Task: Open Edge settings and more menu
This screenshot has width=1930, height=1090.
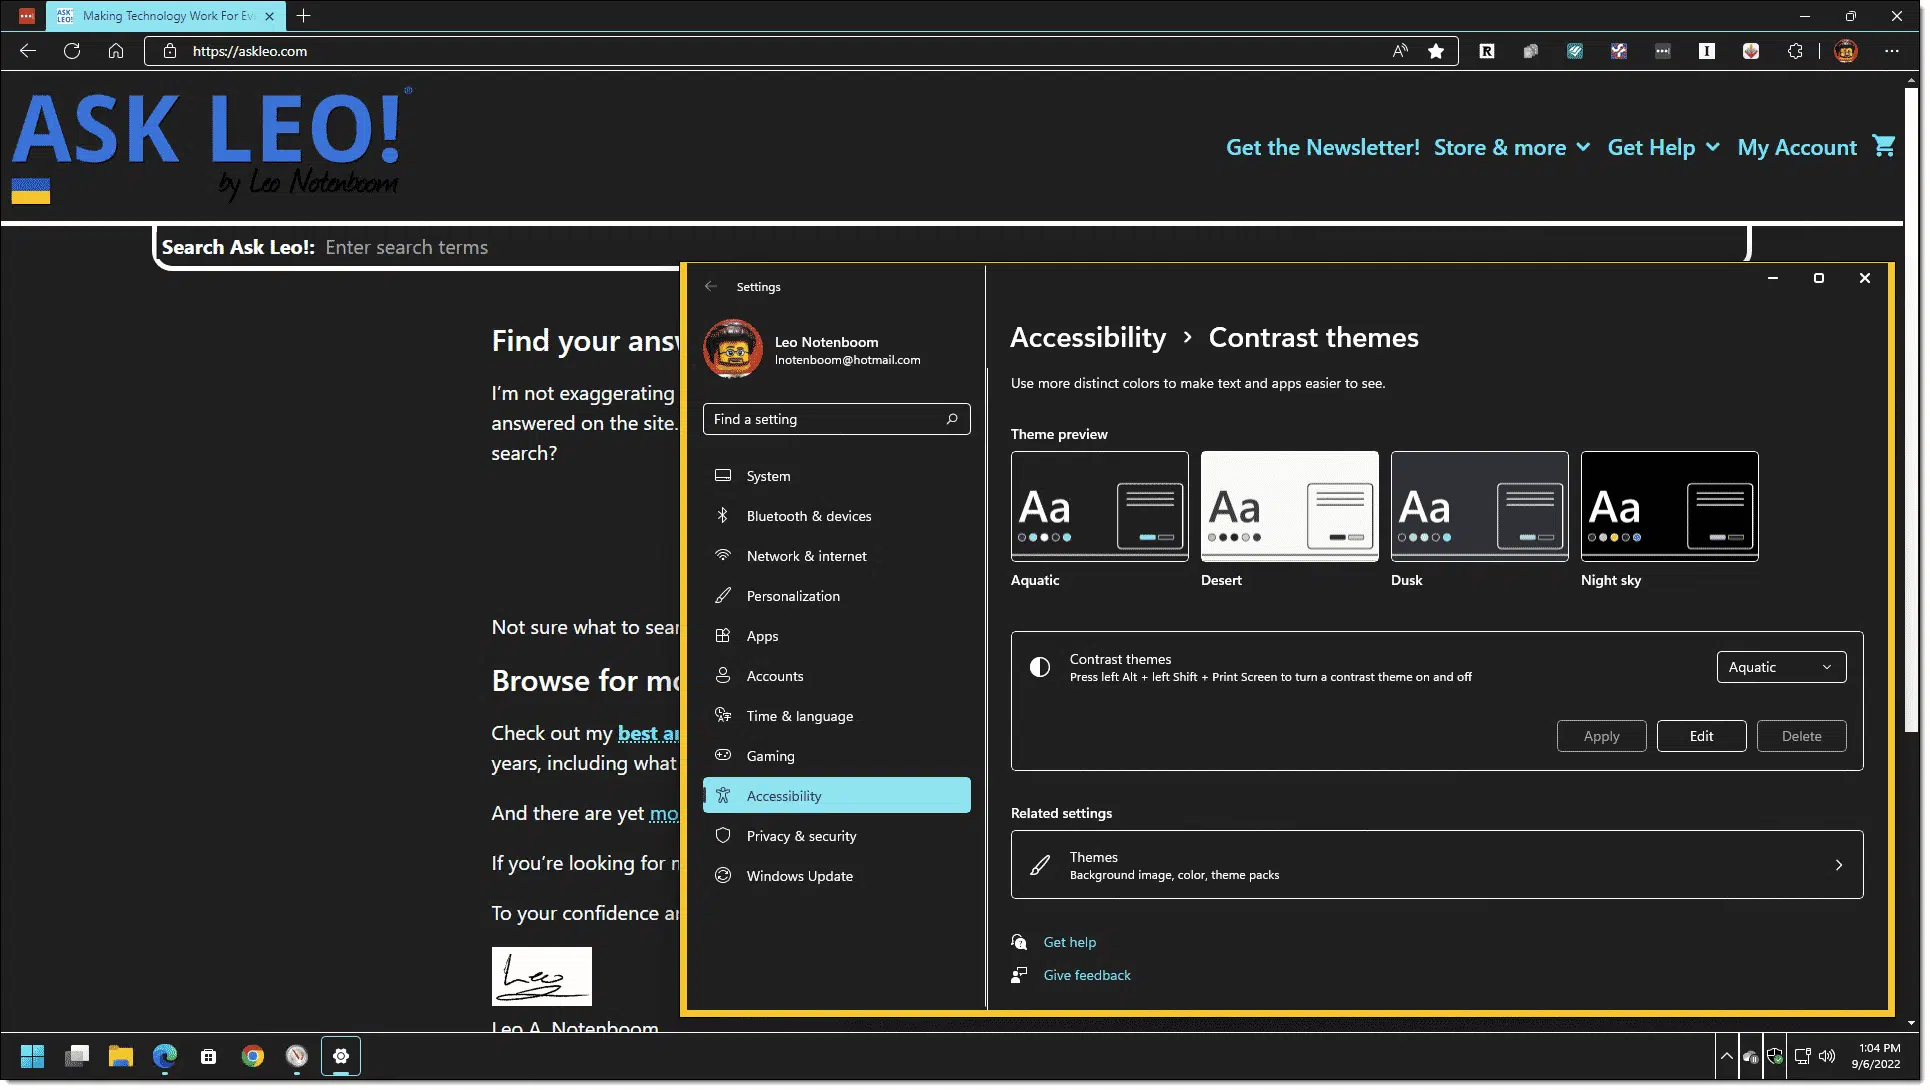Action: click(1892, 51)
